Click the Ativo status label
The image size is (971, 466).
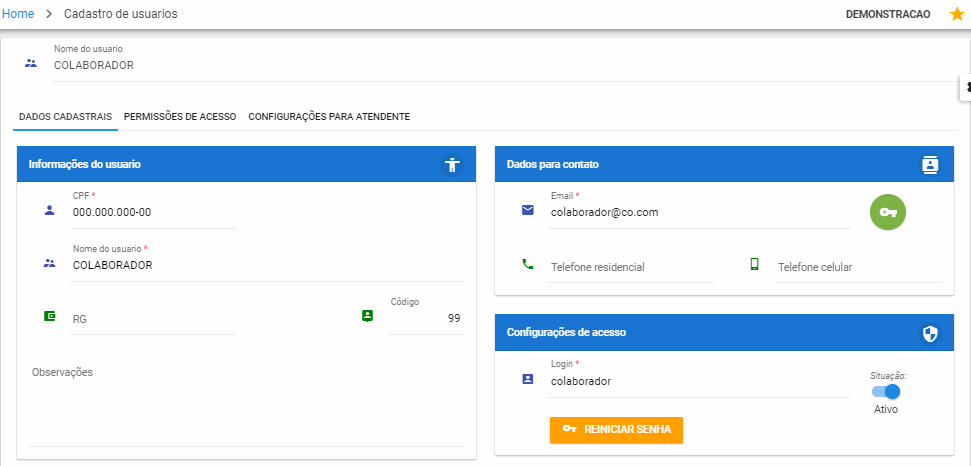(x=886, y=409)
